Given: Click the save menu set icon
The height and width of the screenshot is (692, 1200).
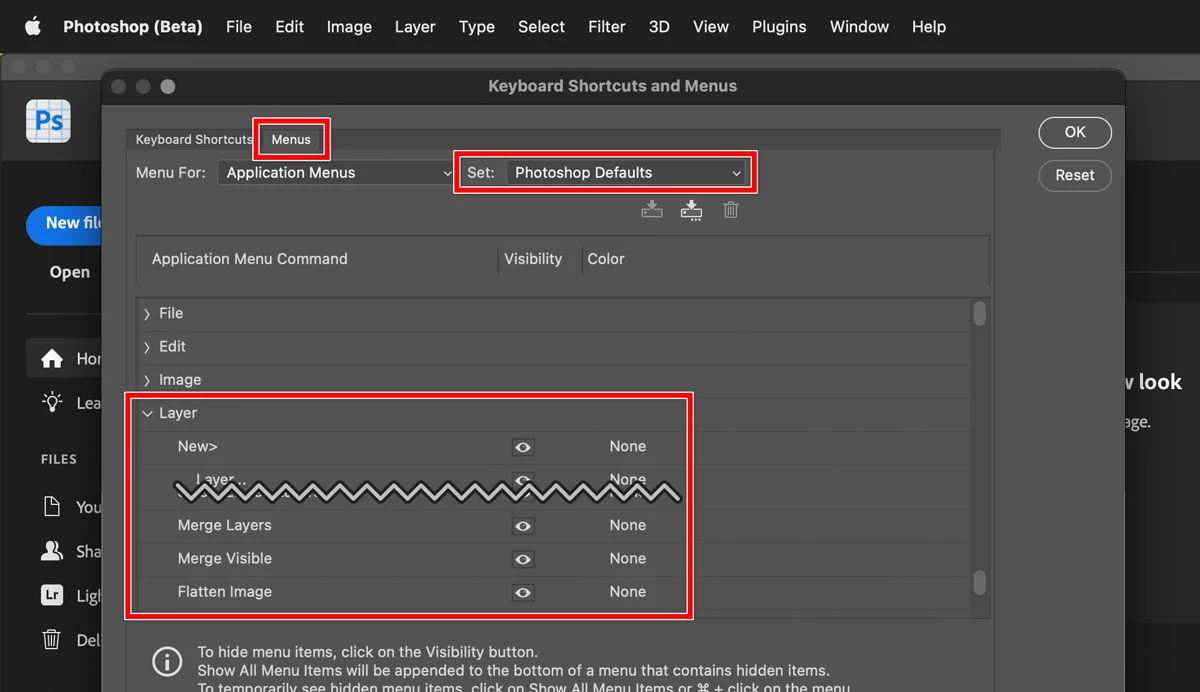Looking at the screenshot, I should (x=652, y=210).
